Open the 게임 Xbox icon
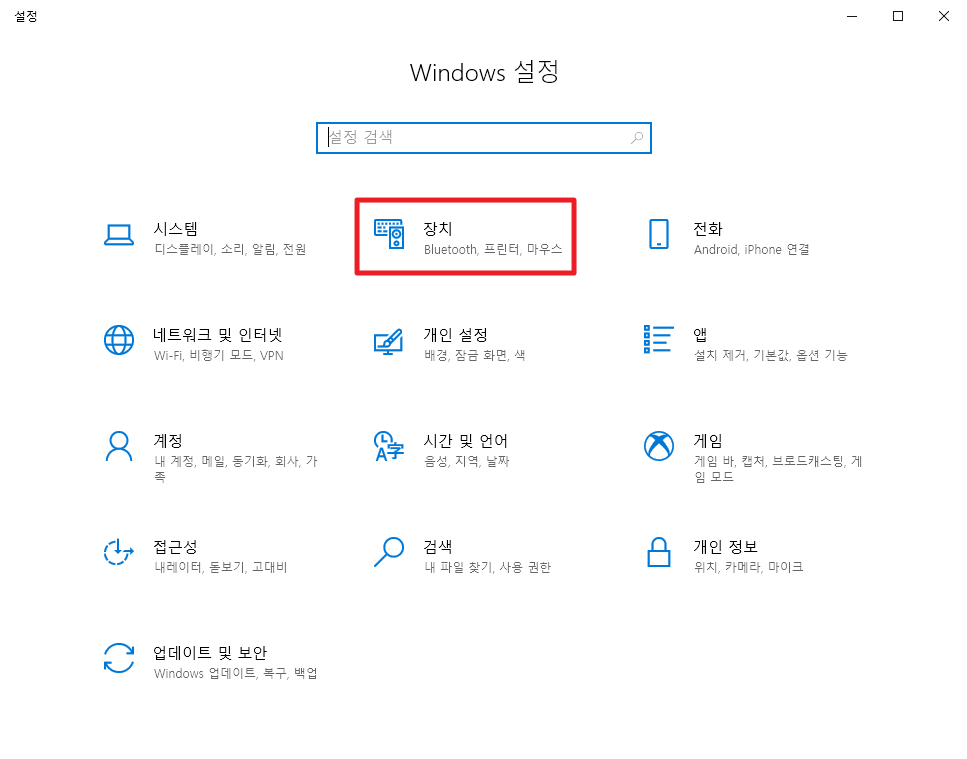The image size is (967, 759). coord(659,446)
